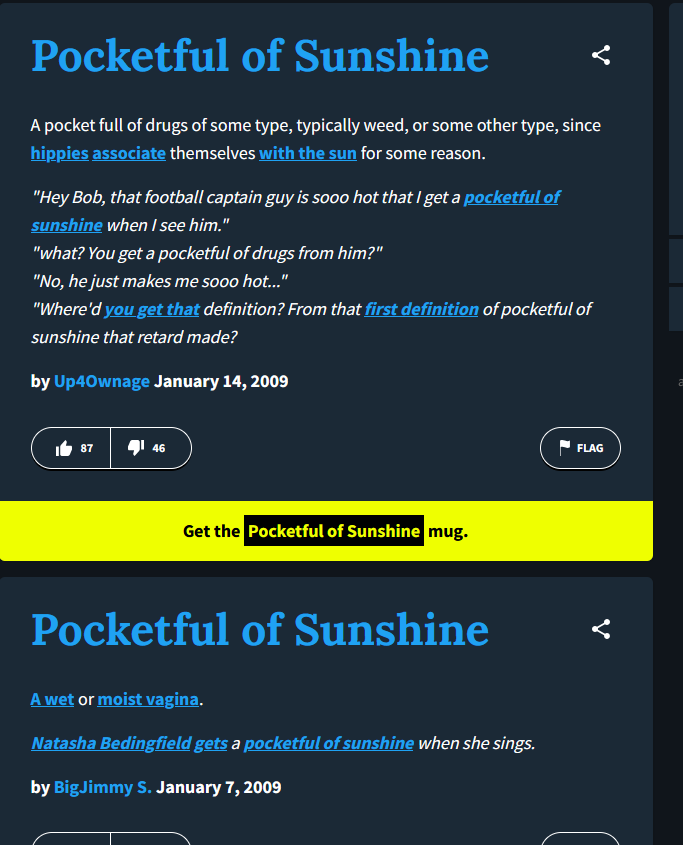Follow the "Natasha Bedingfield" link

pyautogui.click(x=111, y=743)
